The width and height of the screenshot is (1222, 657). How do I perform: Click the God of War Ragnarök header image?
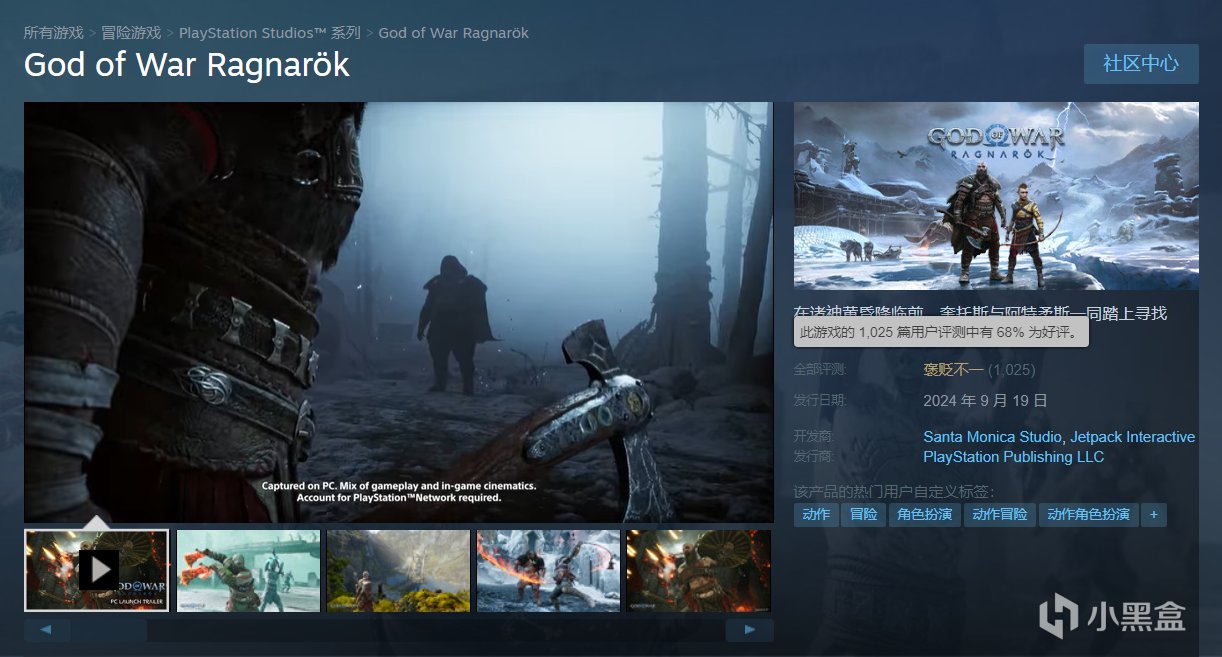[996, 196]
